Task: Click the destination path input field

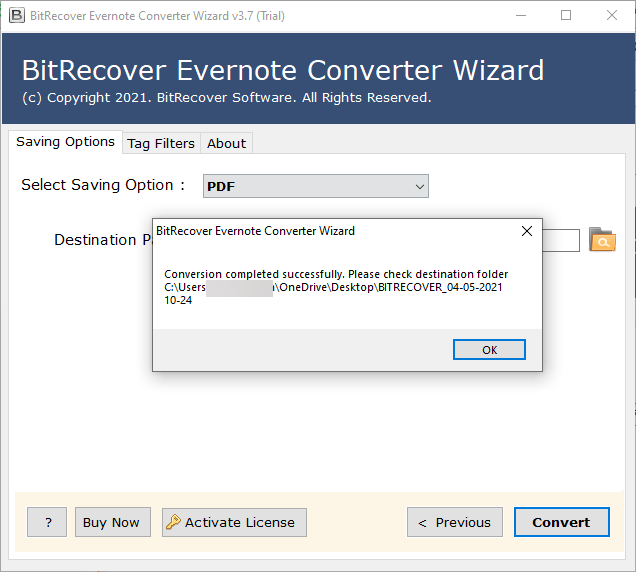Action: tap(561, 240)
